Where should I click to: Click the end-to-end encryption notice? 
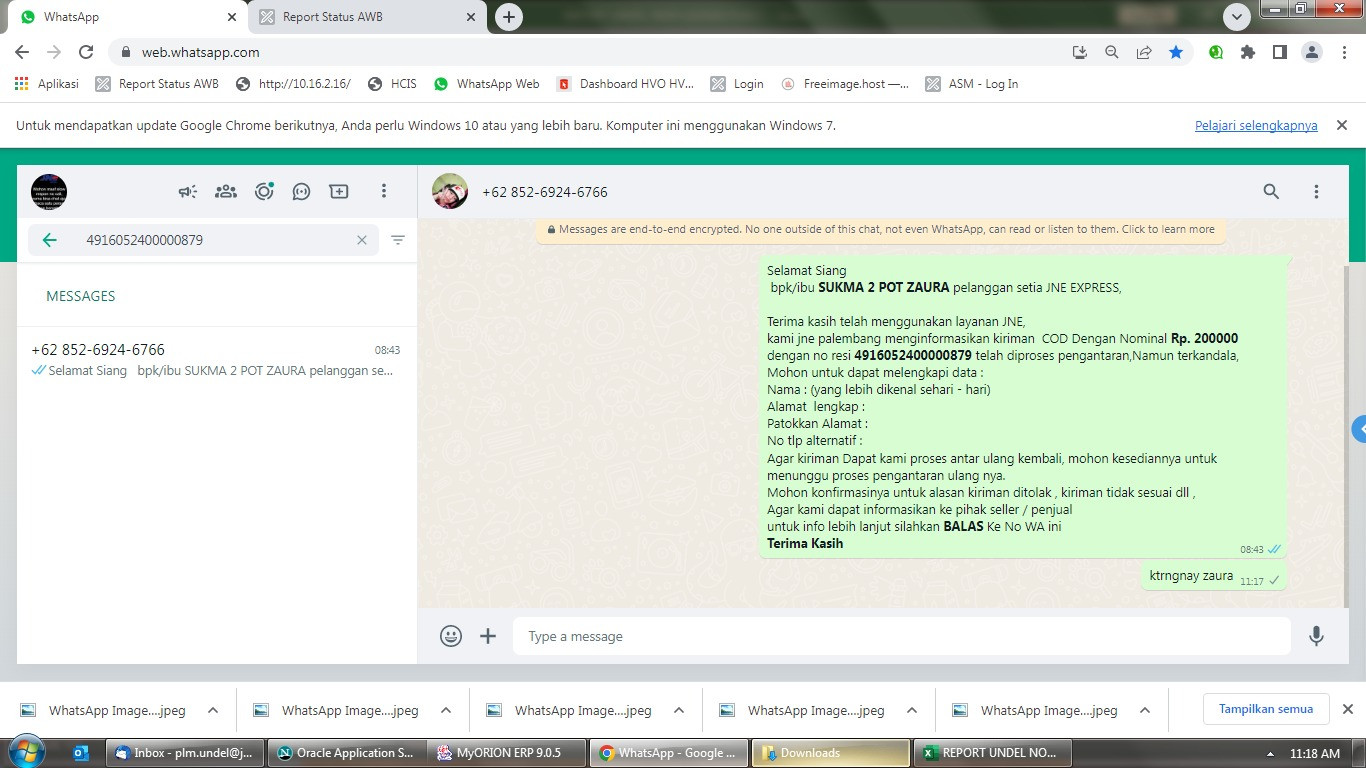point(881,229)
